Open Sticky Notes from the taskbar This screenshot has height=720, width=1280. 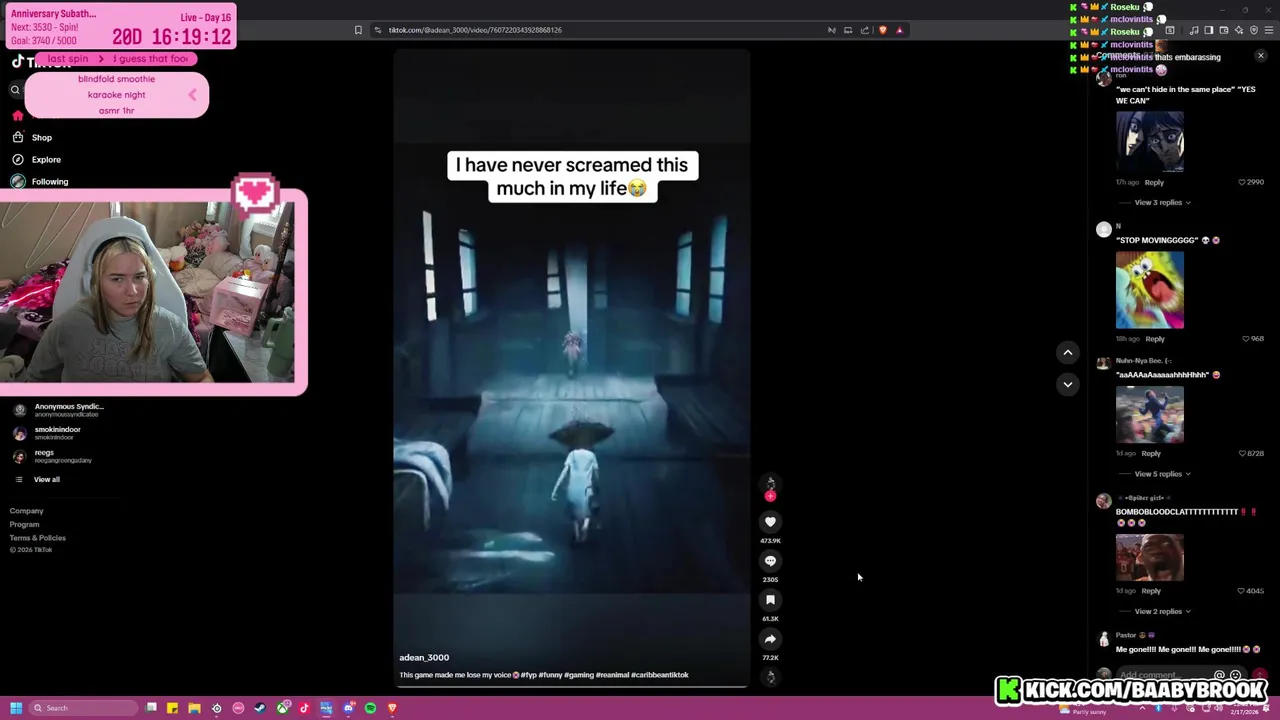click(x=172, y=708)
